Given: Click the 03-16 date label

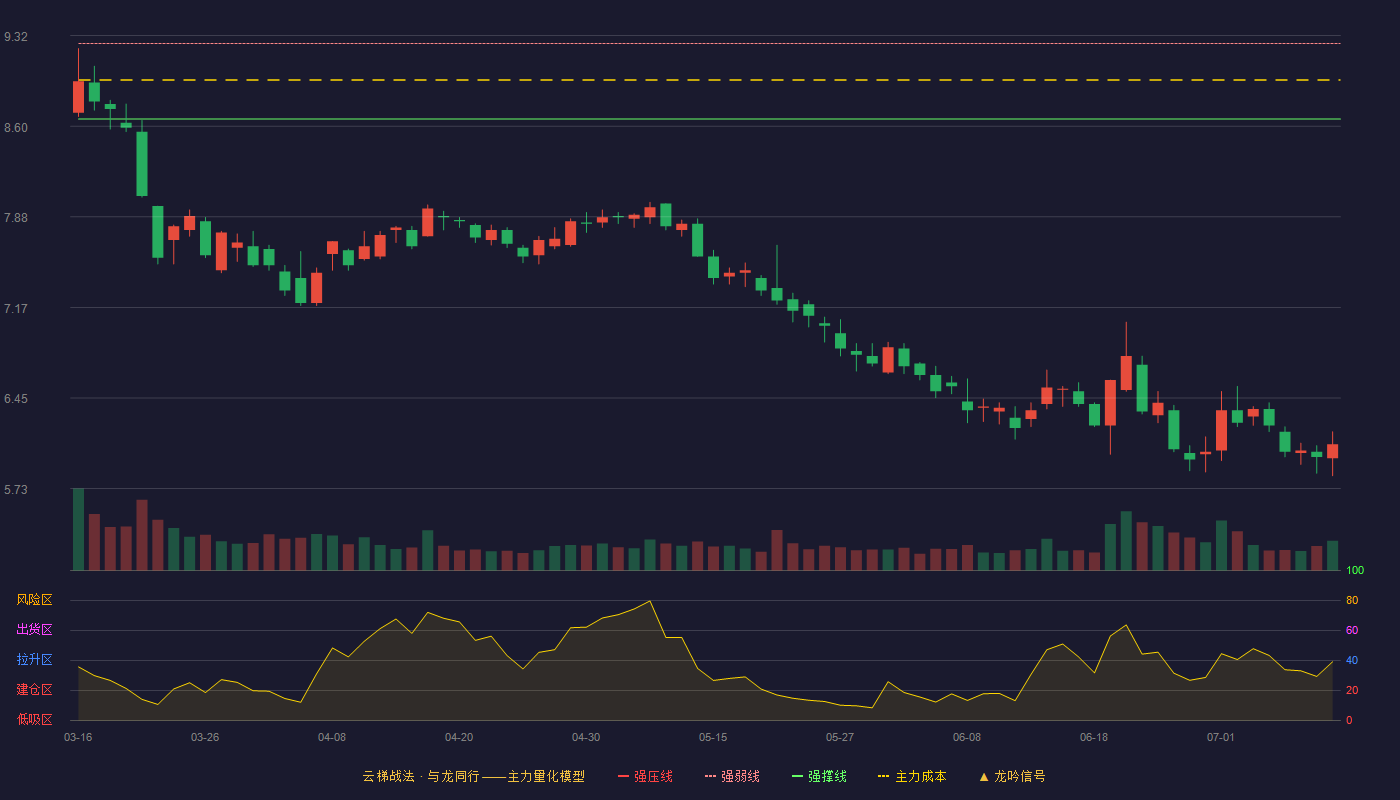Looking at the screenshot, I should point(78,737).
